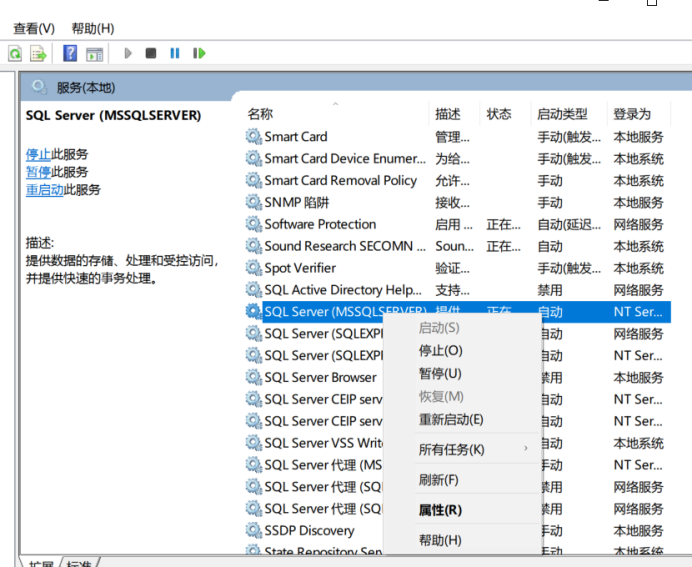Click 正在... status of Sound Research SECOMN

(x=504, y=246)
